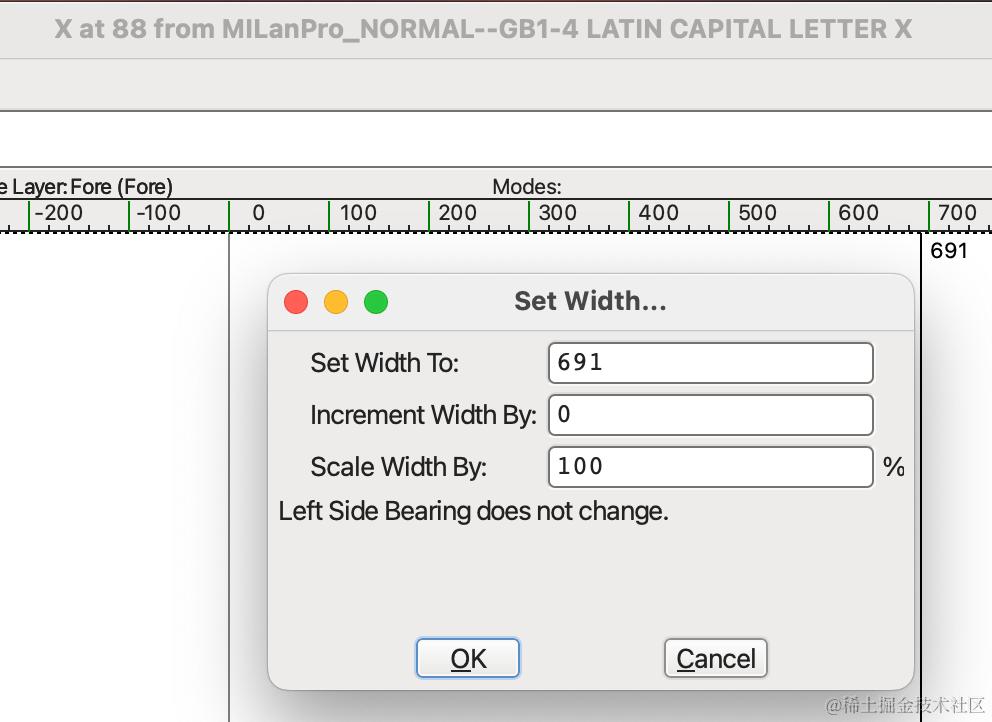Confirm the dialog with OK
The height and width of the screenshot is (722, 992).
(x=468, y=658)
